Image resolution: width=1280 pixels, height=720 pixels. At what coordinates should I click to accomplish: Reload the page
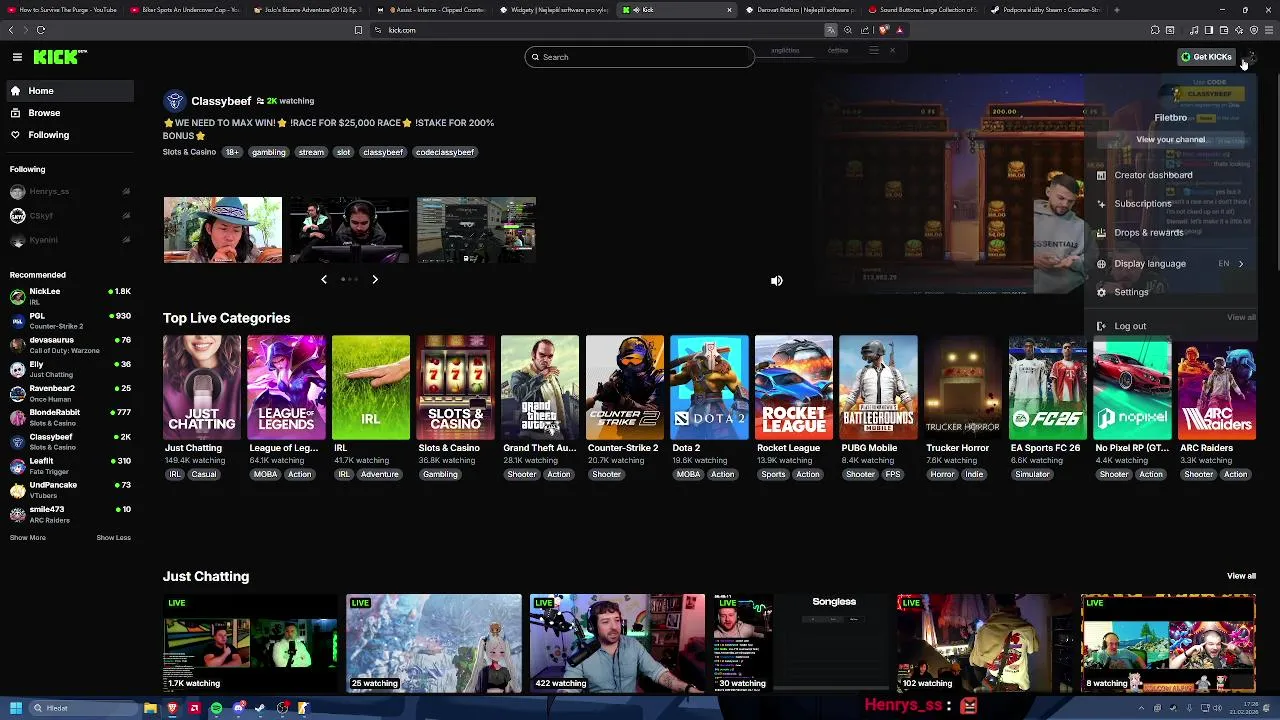(x=41, y=30)
